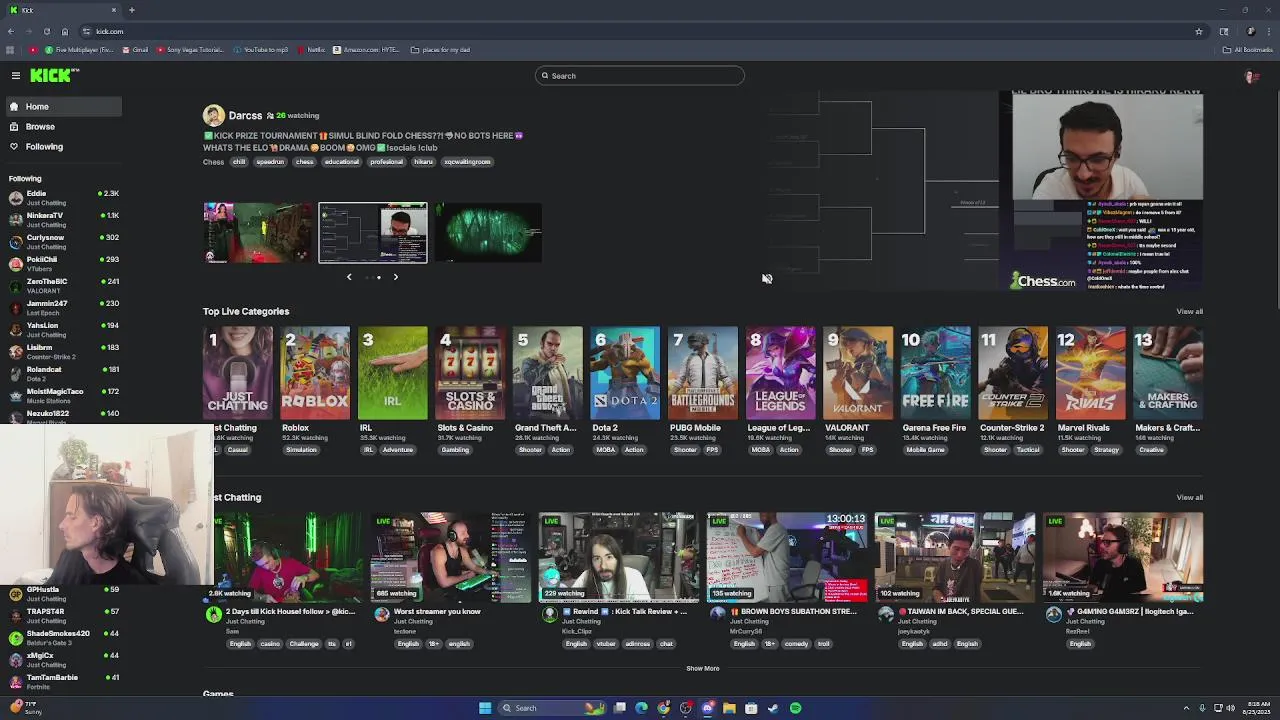This screenshot has width=1280, height=720.
Task: Open NinkeraTV in the Following list
Action: coord(62,219)
